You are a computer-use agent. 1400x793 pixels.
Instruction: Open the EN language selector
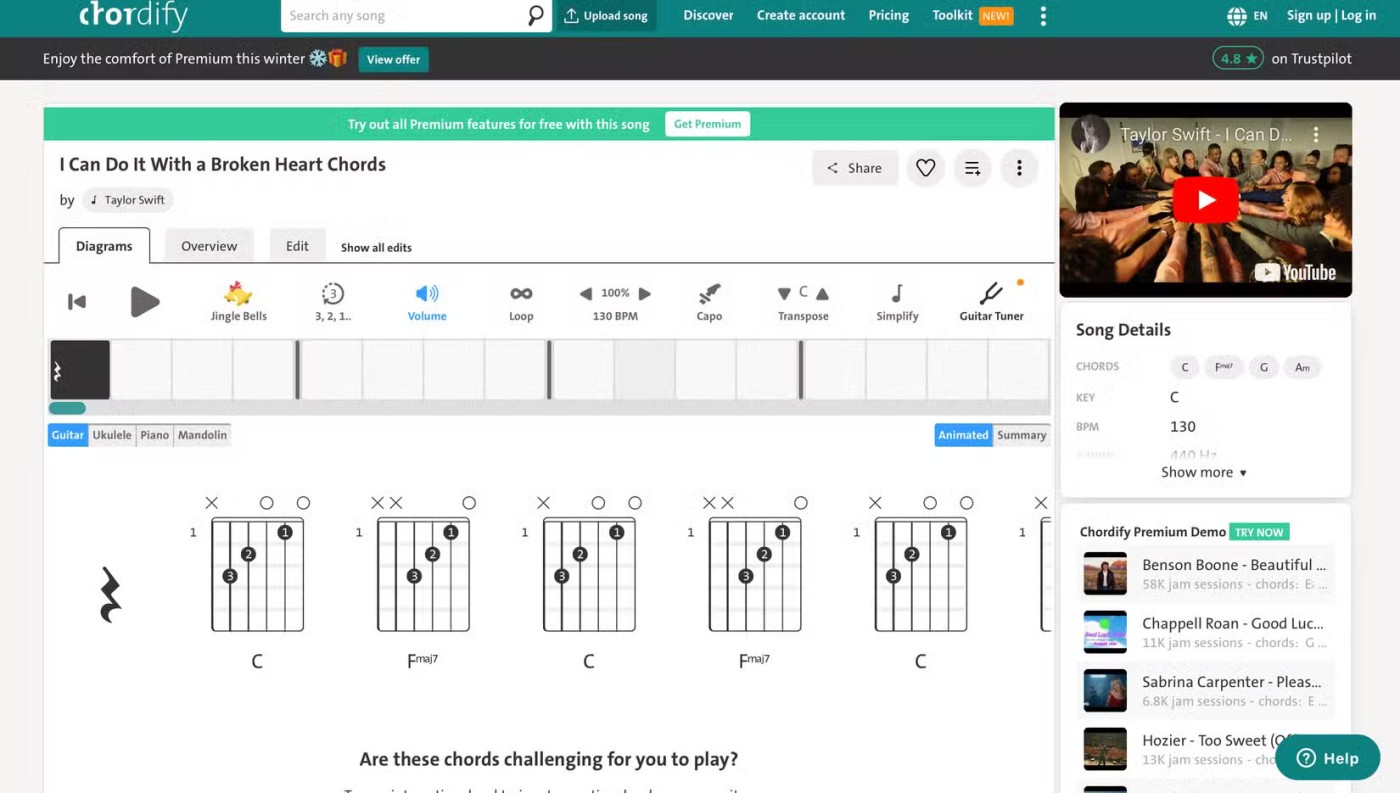[x=1247, y=16]
